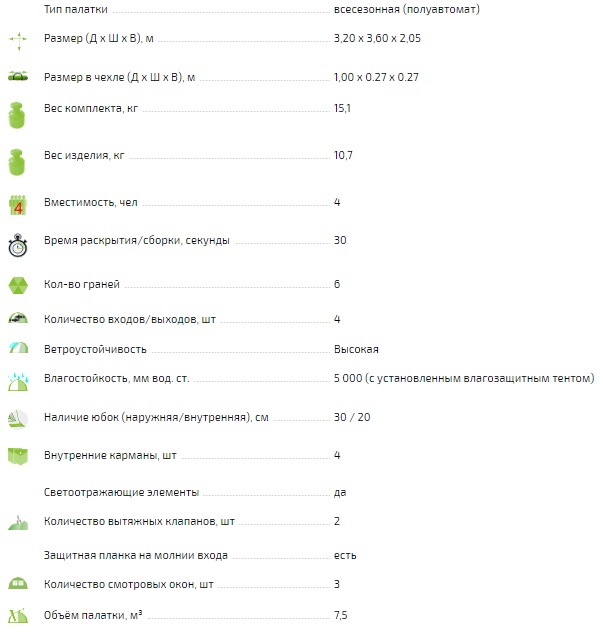Screen dimensions: 603x633
Task: Click the Защитная планка на молнии входа text
Action: (x=136, y=555)
